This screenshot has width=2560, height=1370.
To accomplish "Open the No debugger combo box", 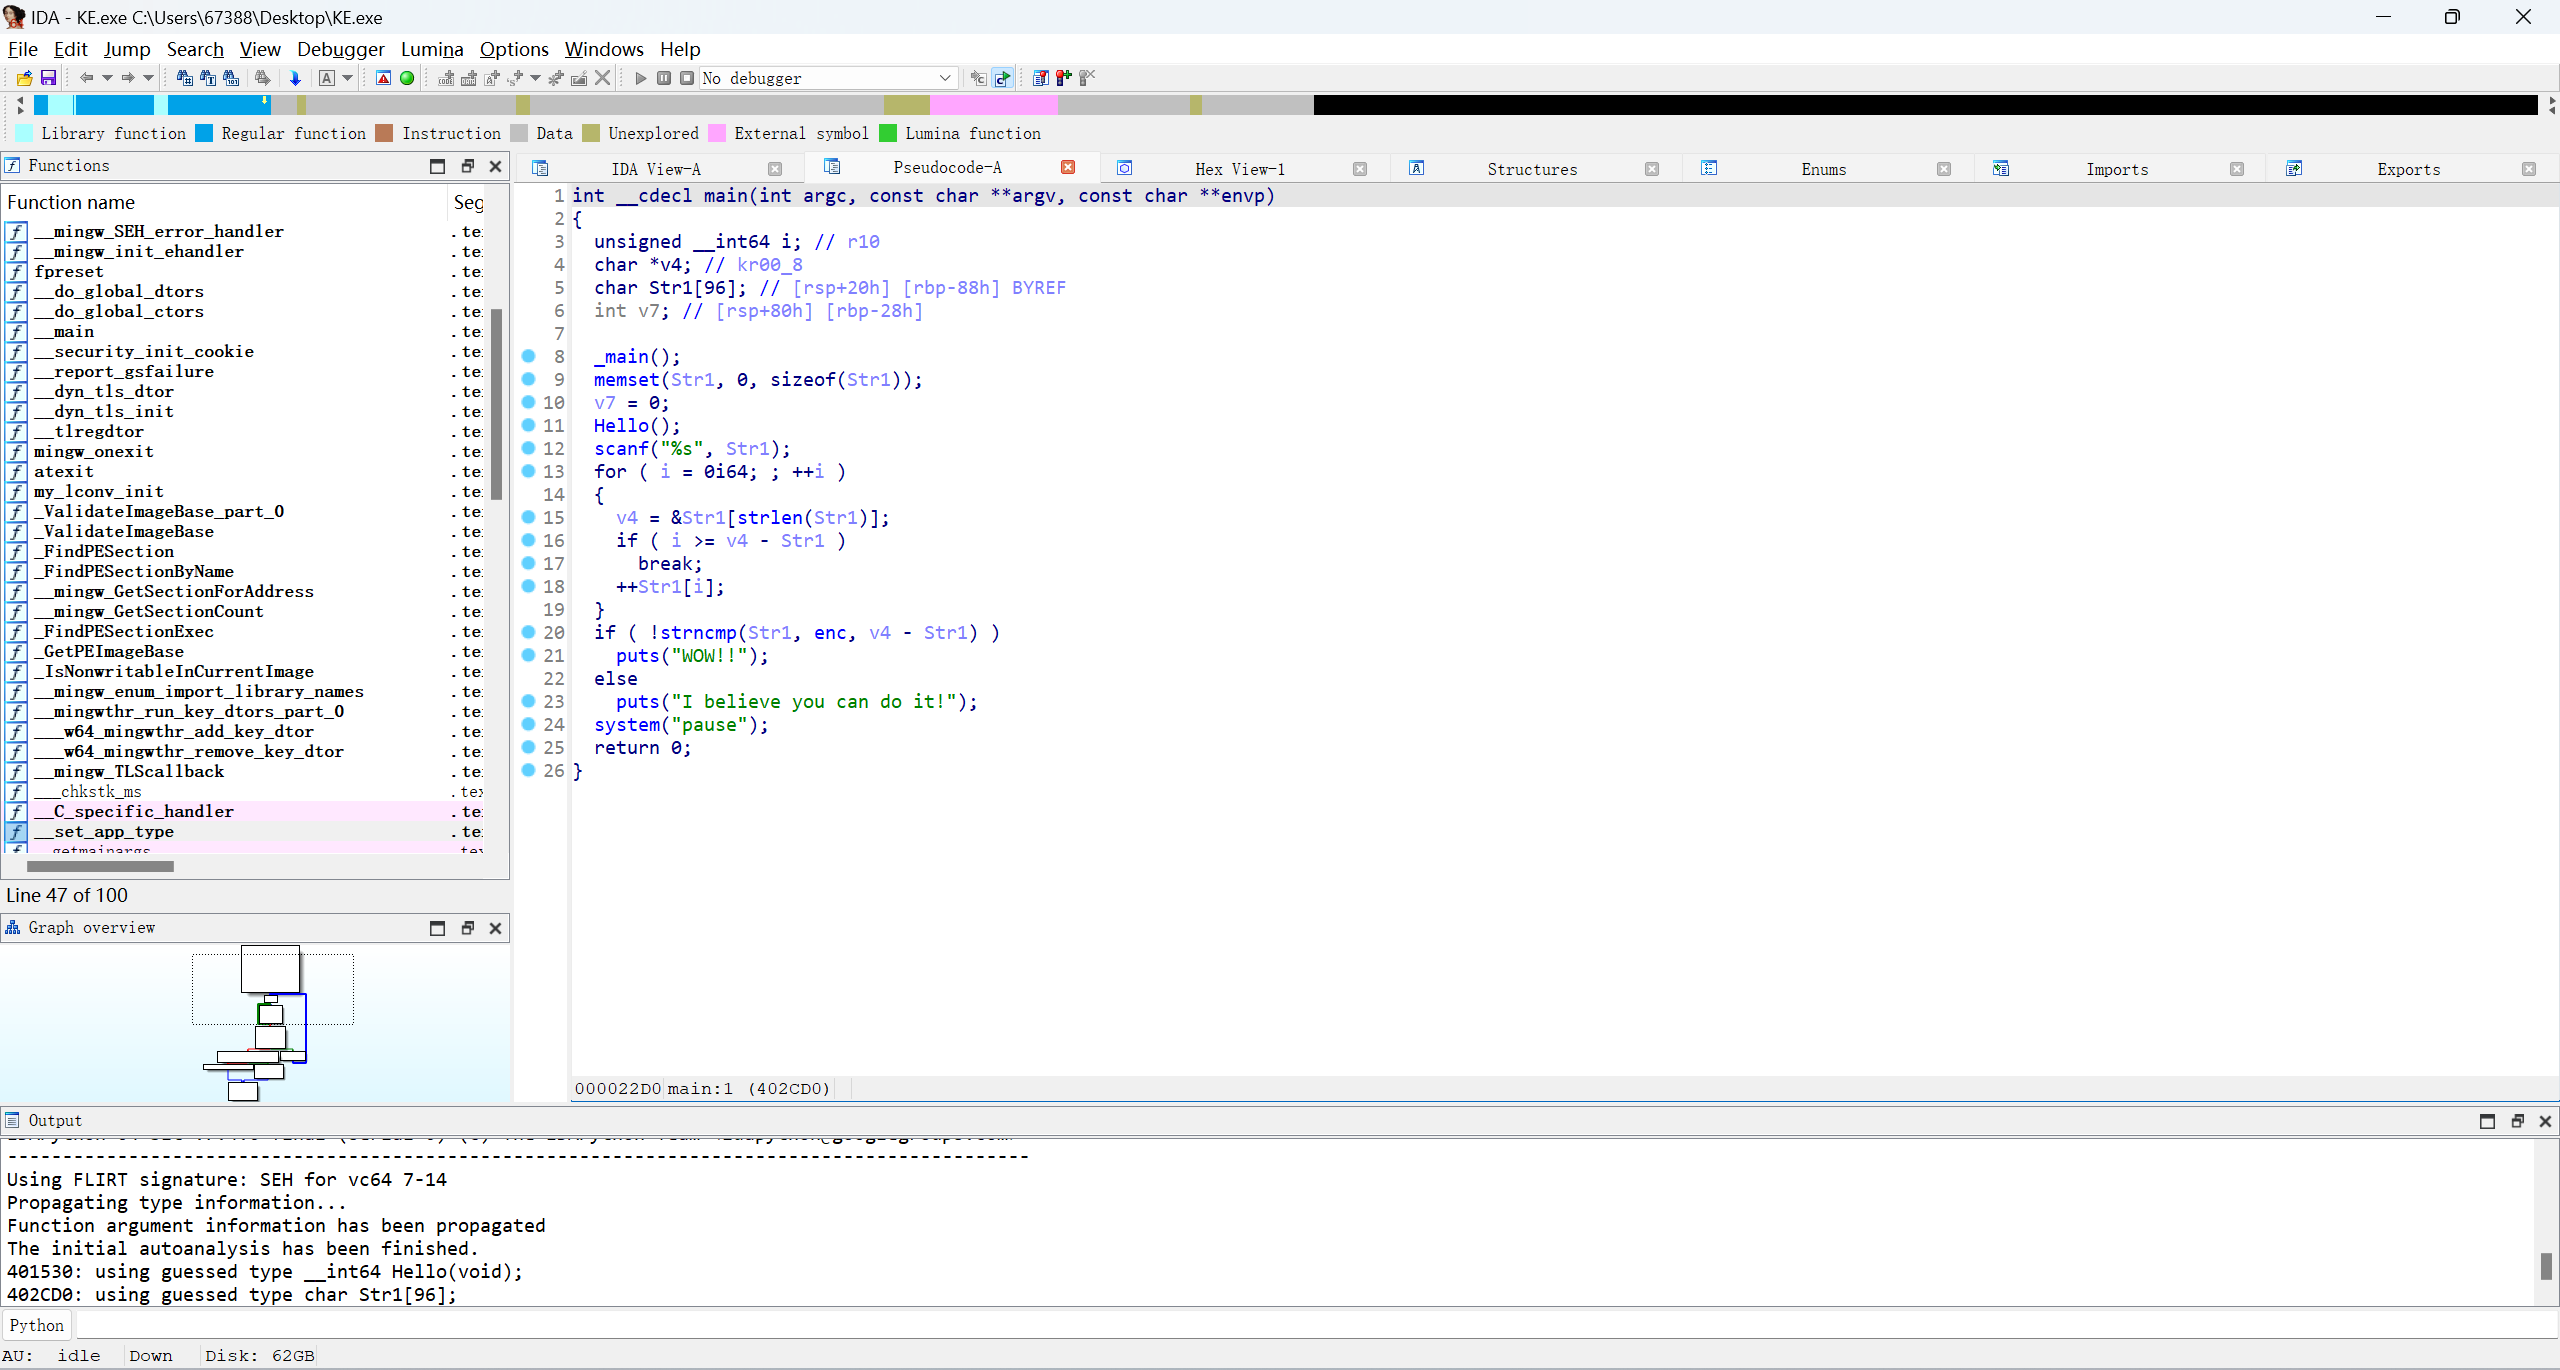I will pos(828,78).
